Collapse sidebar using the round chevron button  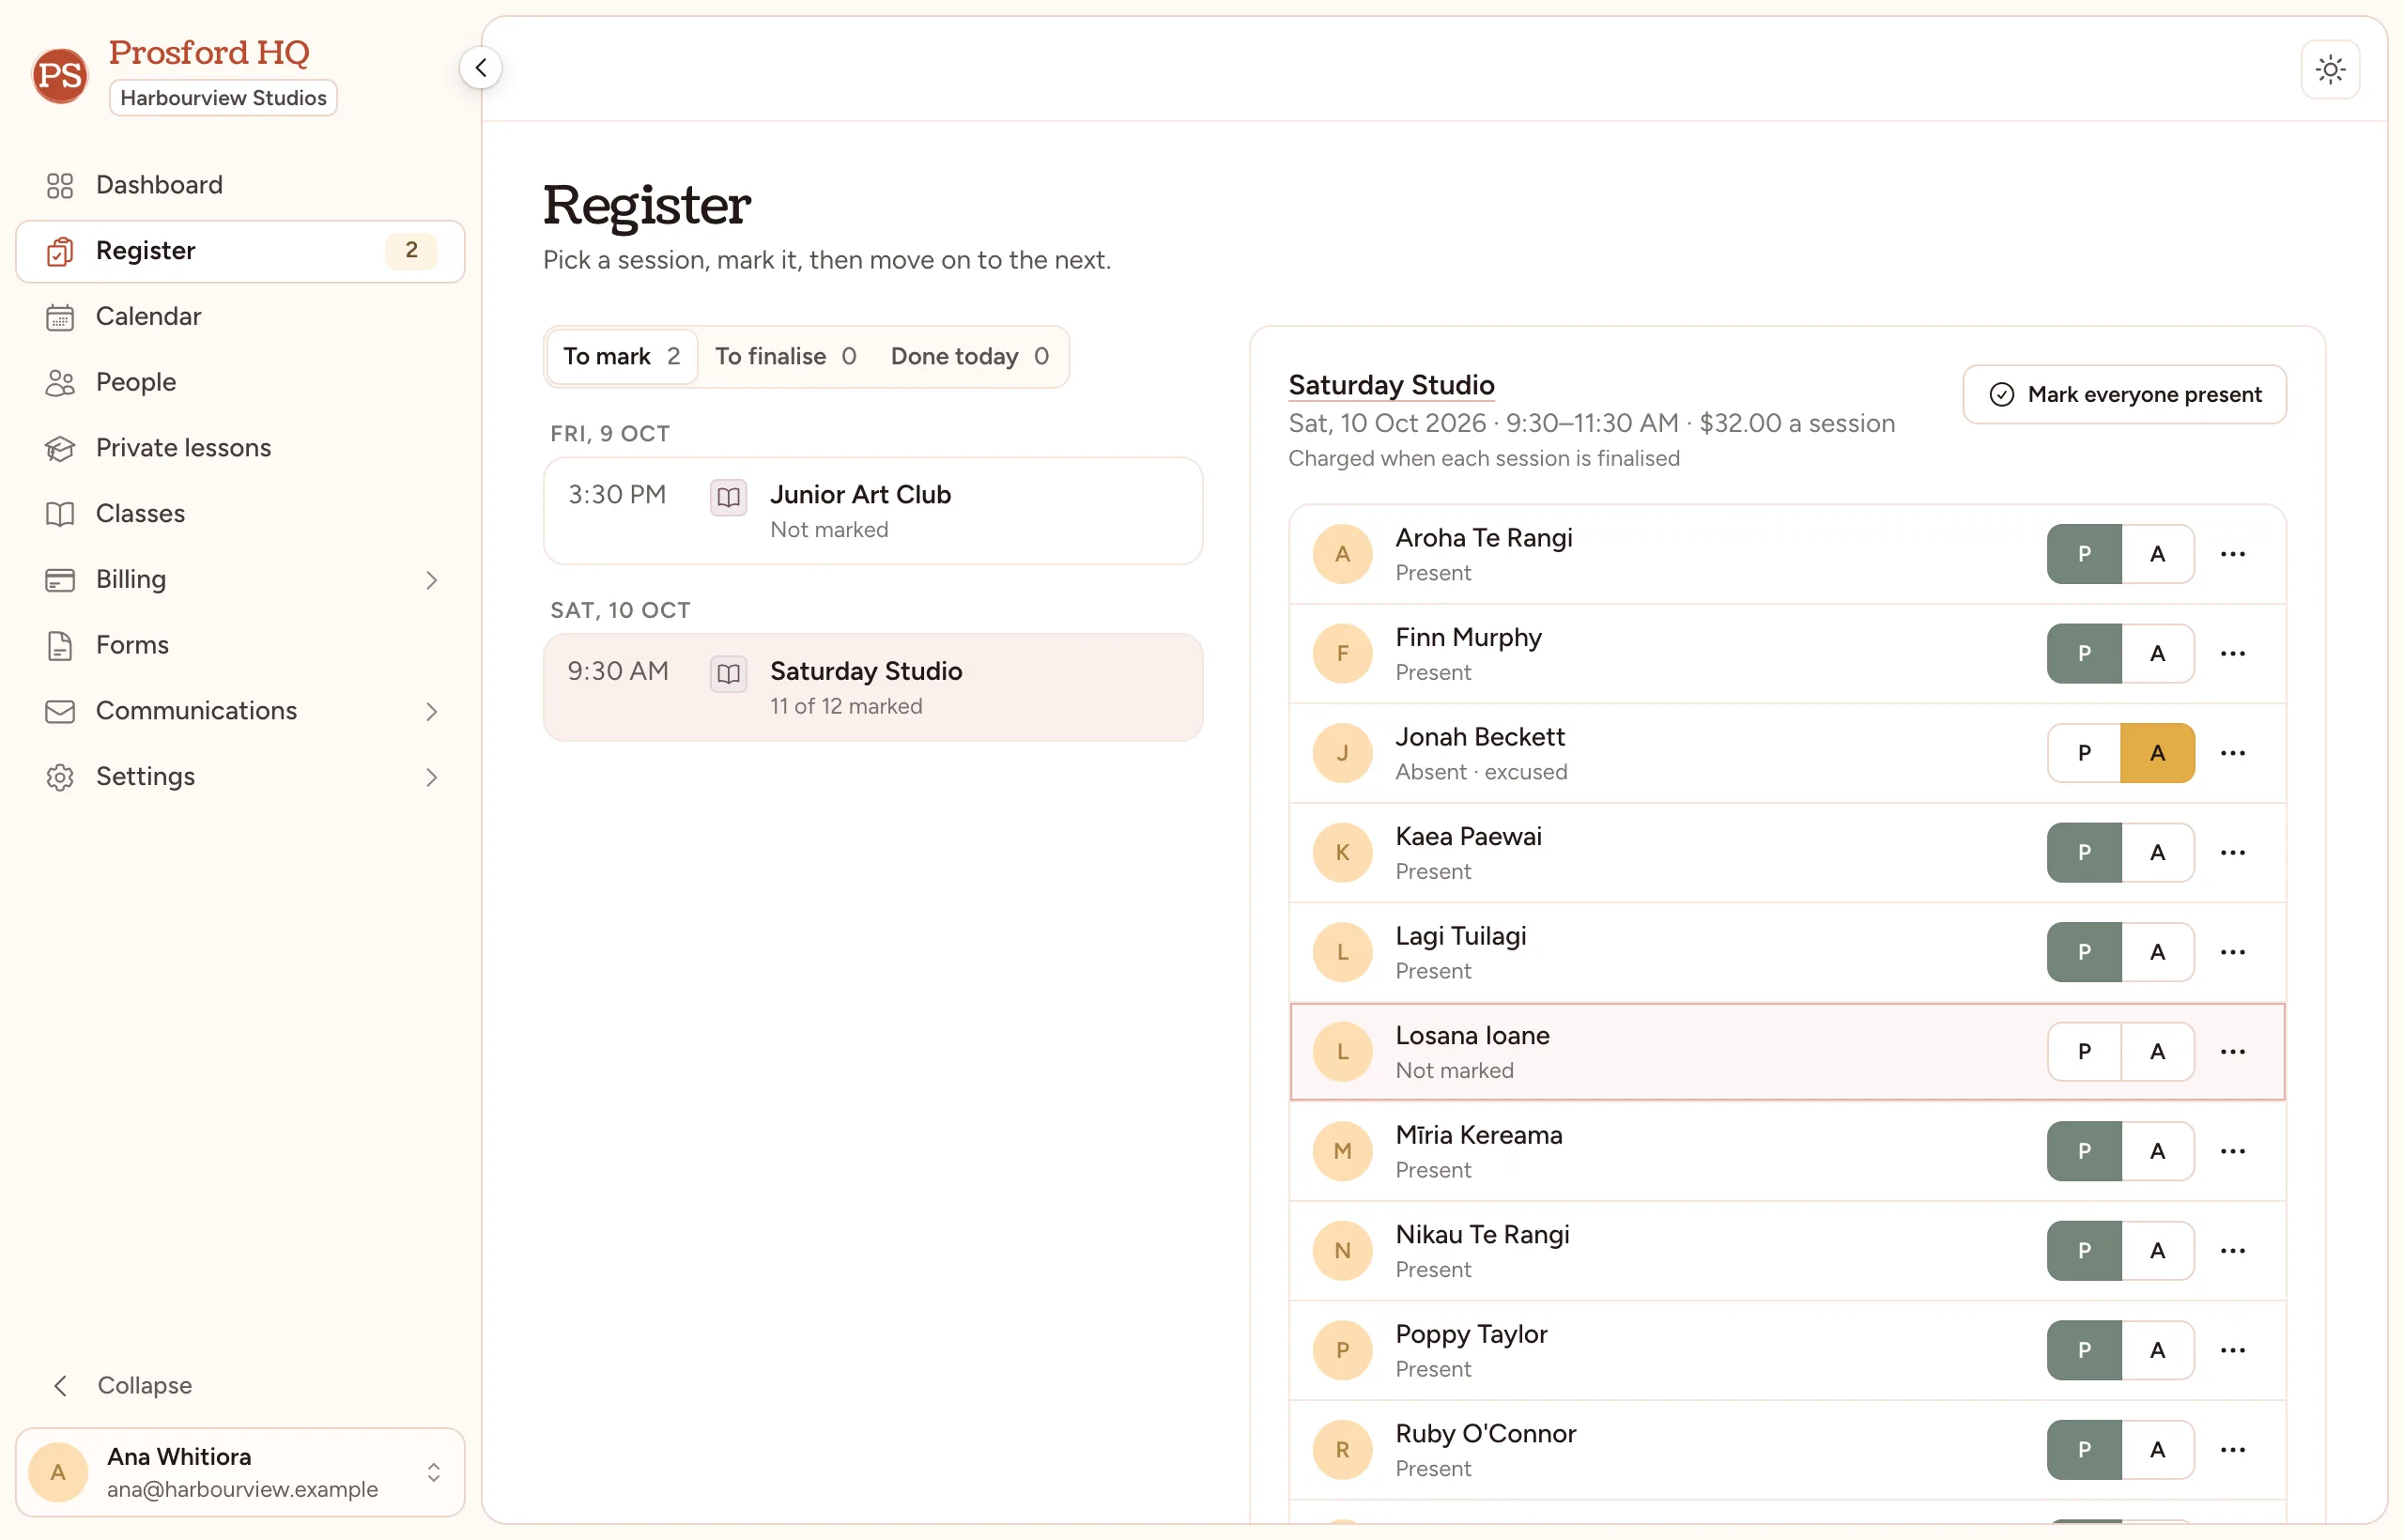481,68
